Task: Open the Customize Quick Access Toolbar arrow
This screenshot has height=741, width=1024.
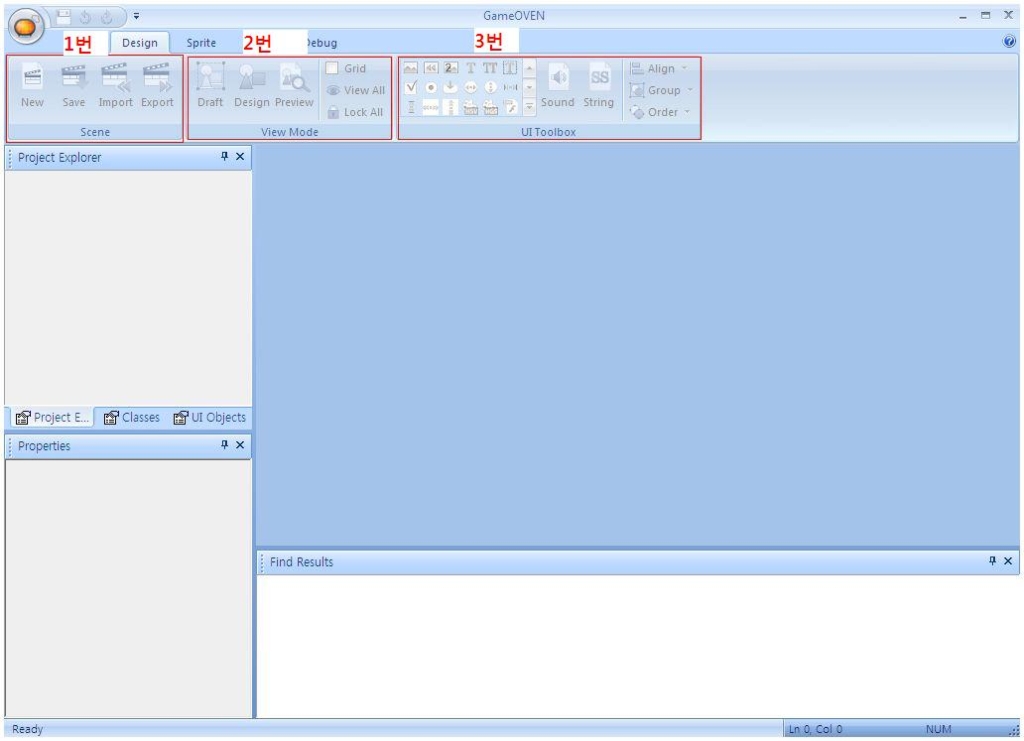Action: pyautogui.click(x=136, y=16)
